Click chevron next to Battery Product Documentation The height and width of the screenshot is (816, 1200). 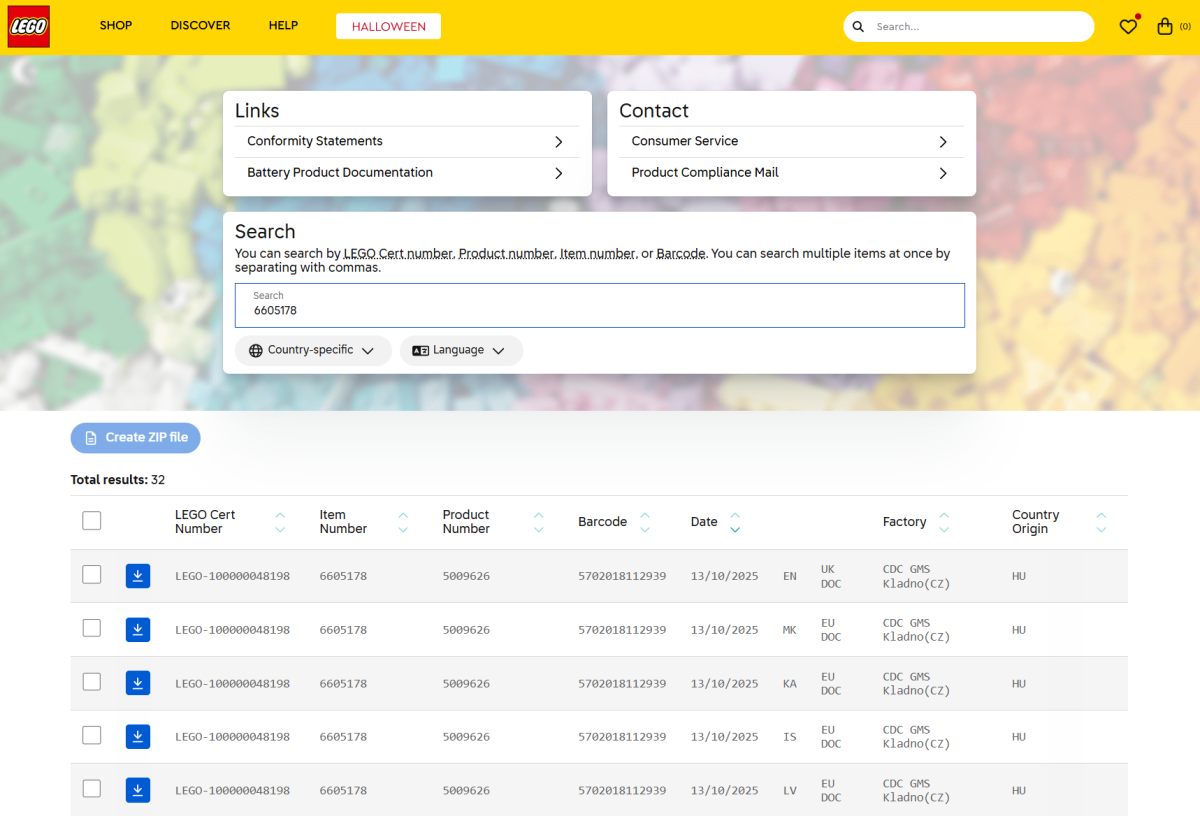click(x=559, y=173)
